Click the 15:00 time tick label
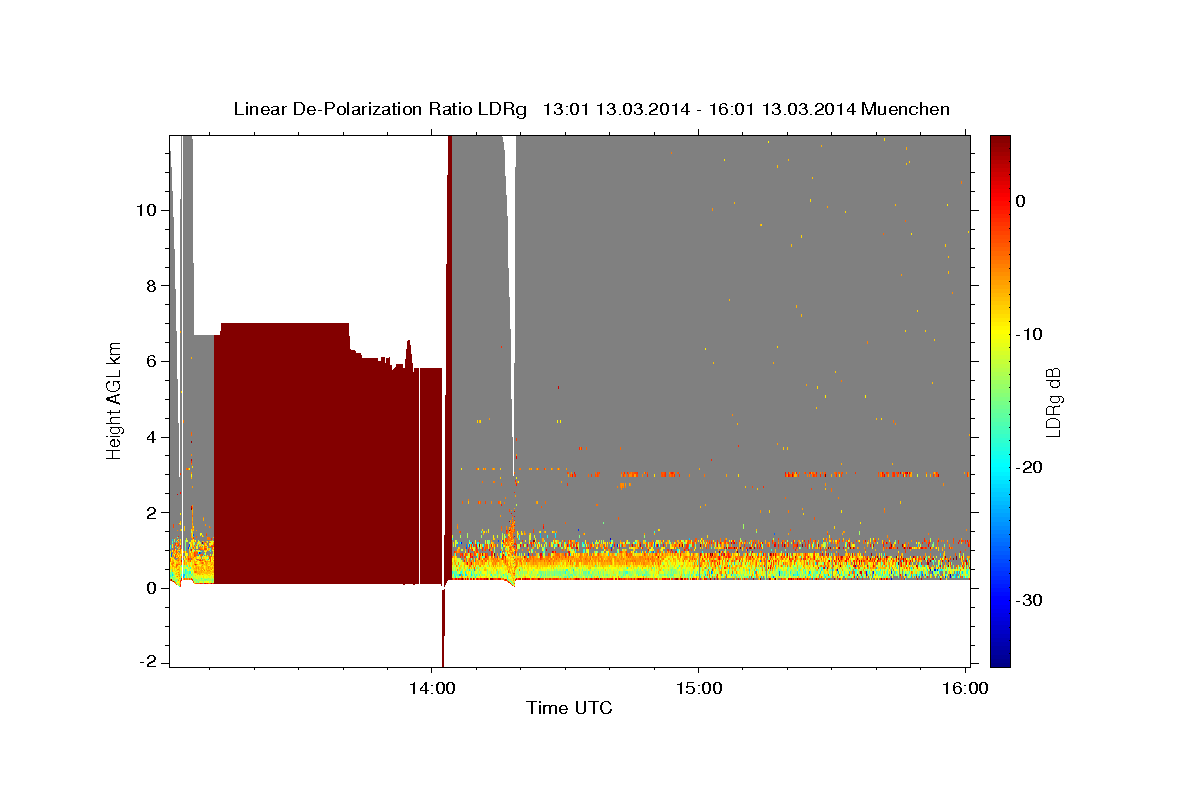 coord(699,689)
